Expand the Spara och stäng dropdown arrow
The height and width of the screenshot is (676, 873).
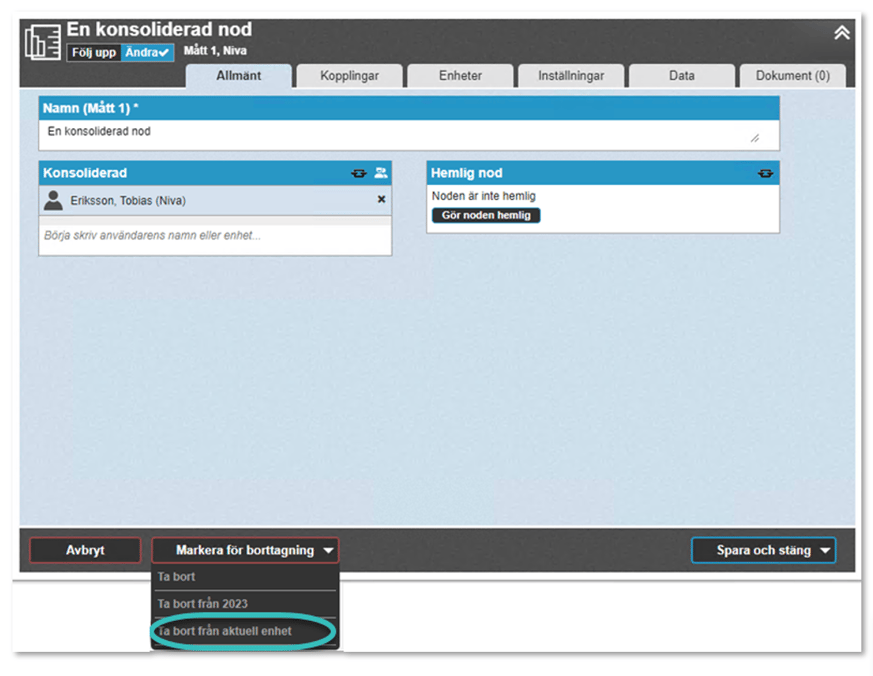coord(825,550)
